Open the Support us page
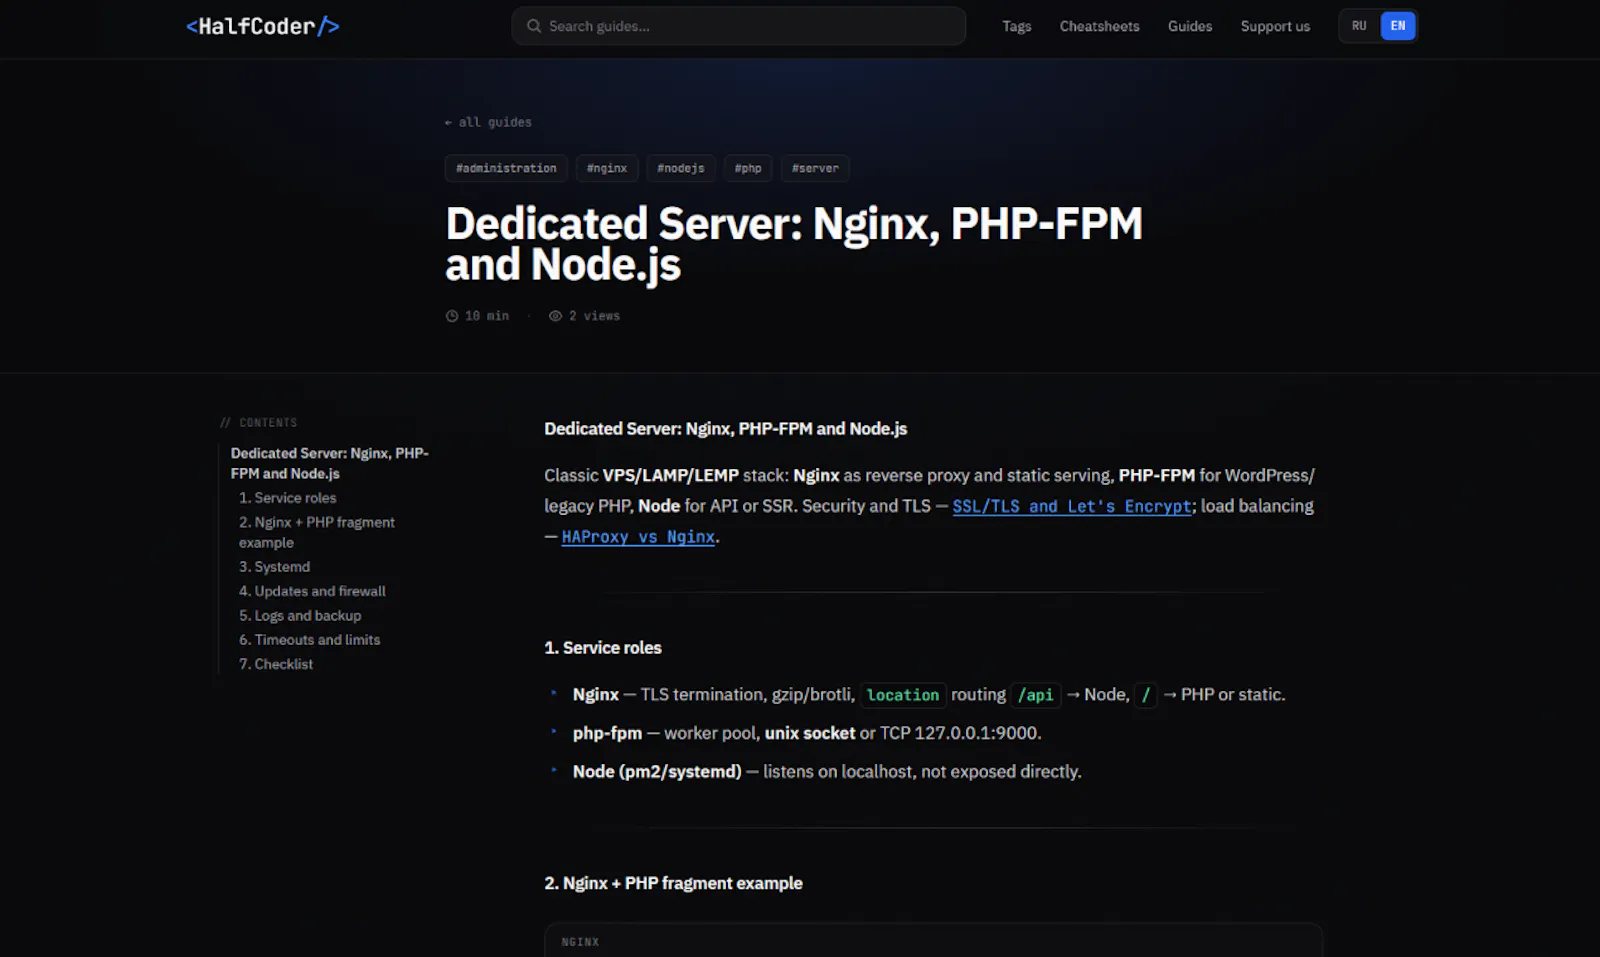Viewport: 1600px width, 957px height. [1275, 26]
